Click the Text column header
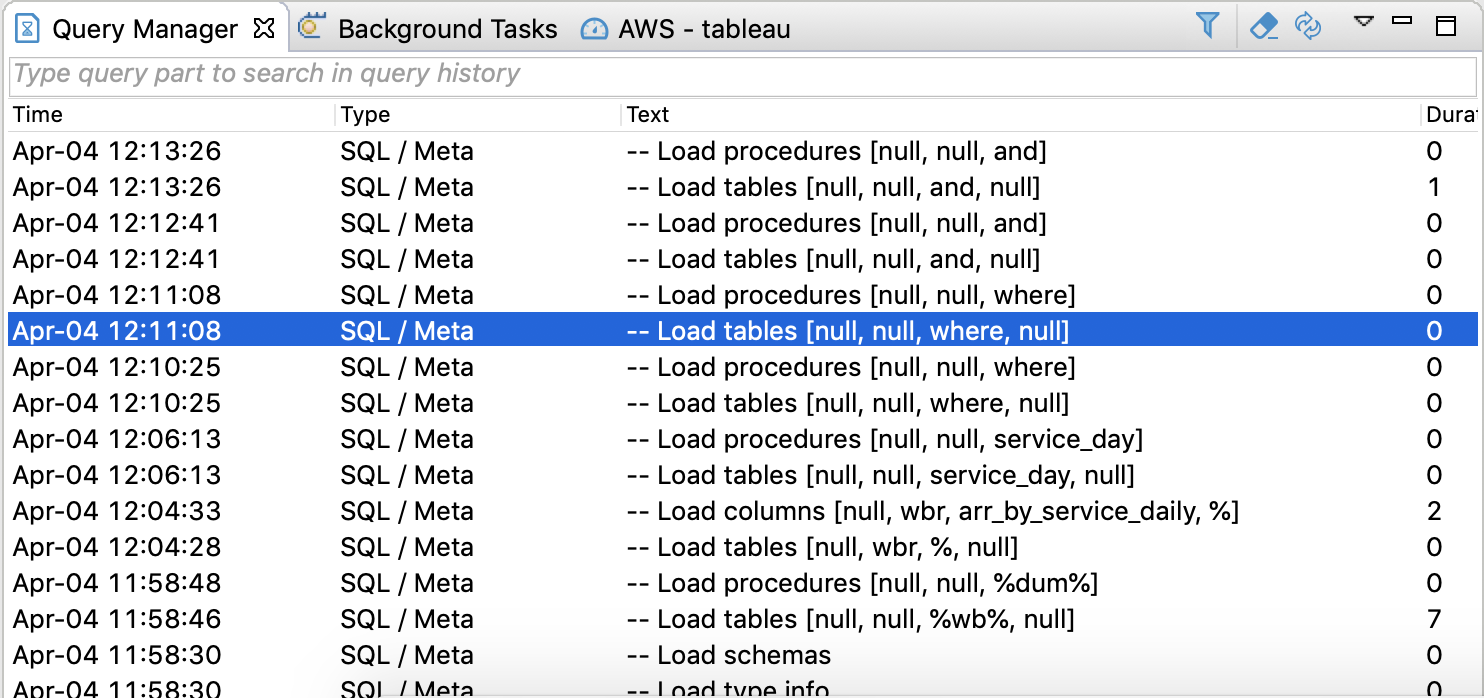Screen dimensions: 1484x698 pyautogui.click(x=647, y=114)
